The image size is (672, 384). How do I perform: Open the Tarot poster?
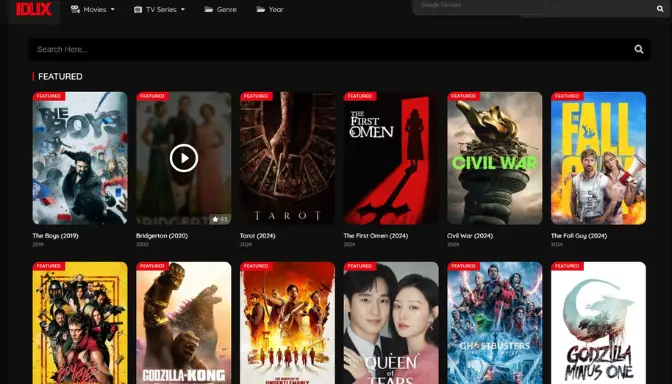[x=288, y=158]
